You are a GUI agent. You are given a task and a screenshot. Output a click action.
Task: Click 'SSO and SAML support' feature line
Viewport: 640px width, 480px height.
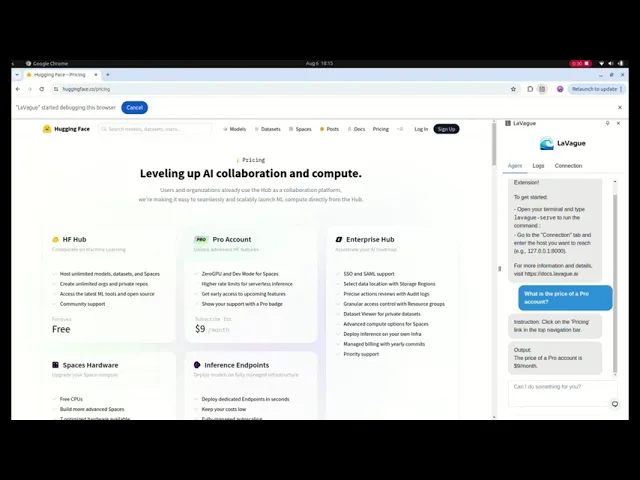pyautogui.click(x=369, y=274)
